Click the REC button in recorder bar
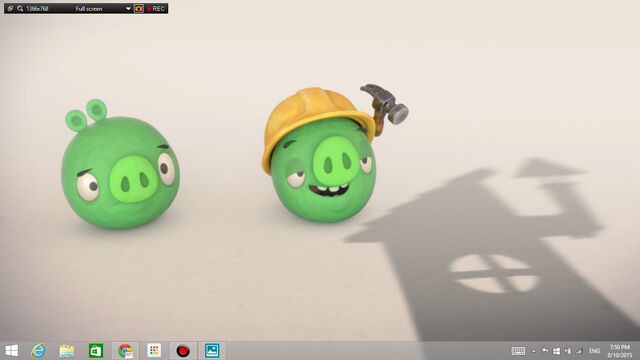 point(156,9)
